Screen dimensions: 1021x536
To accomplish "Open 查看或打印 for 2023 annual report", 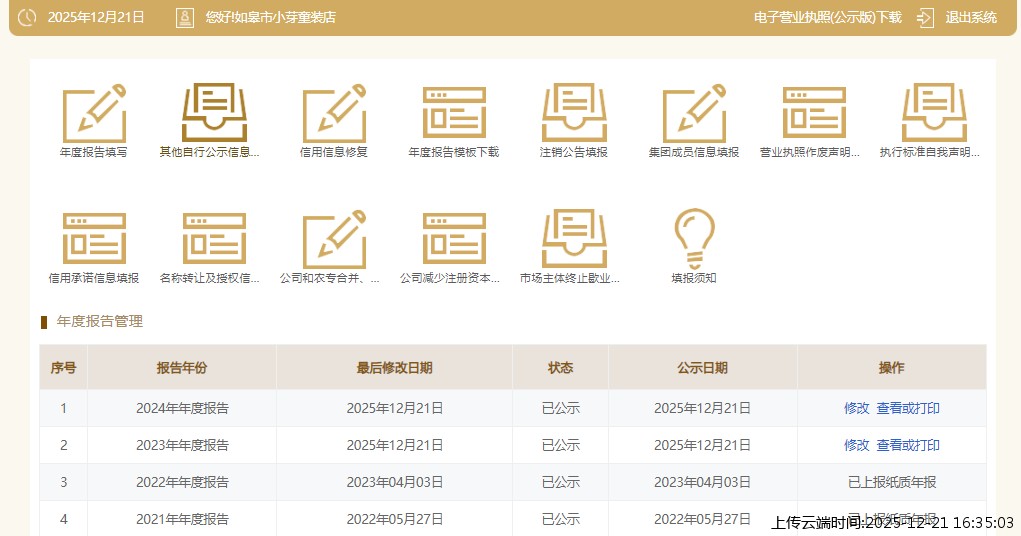I will point(908,445).
